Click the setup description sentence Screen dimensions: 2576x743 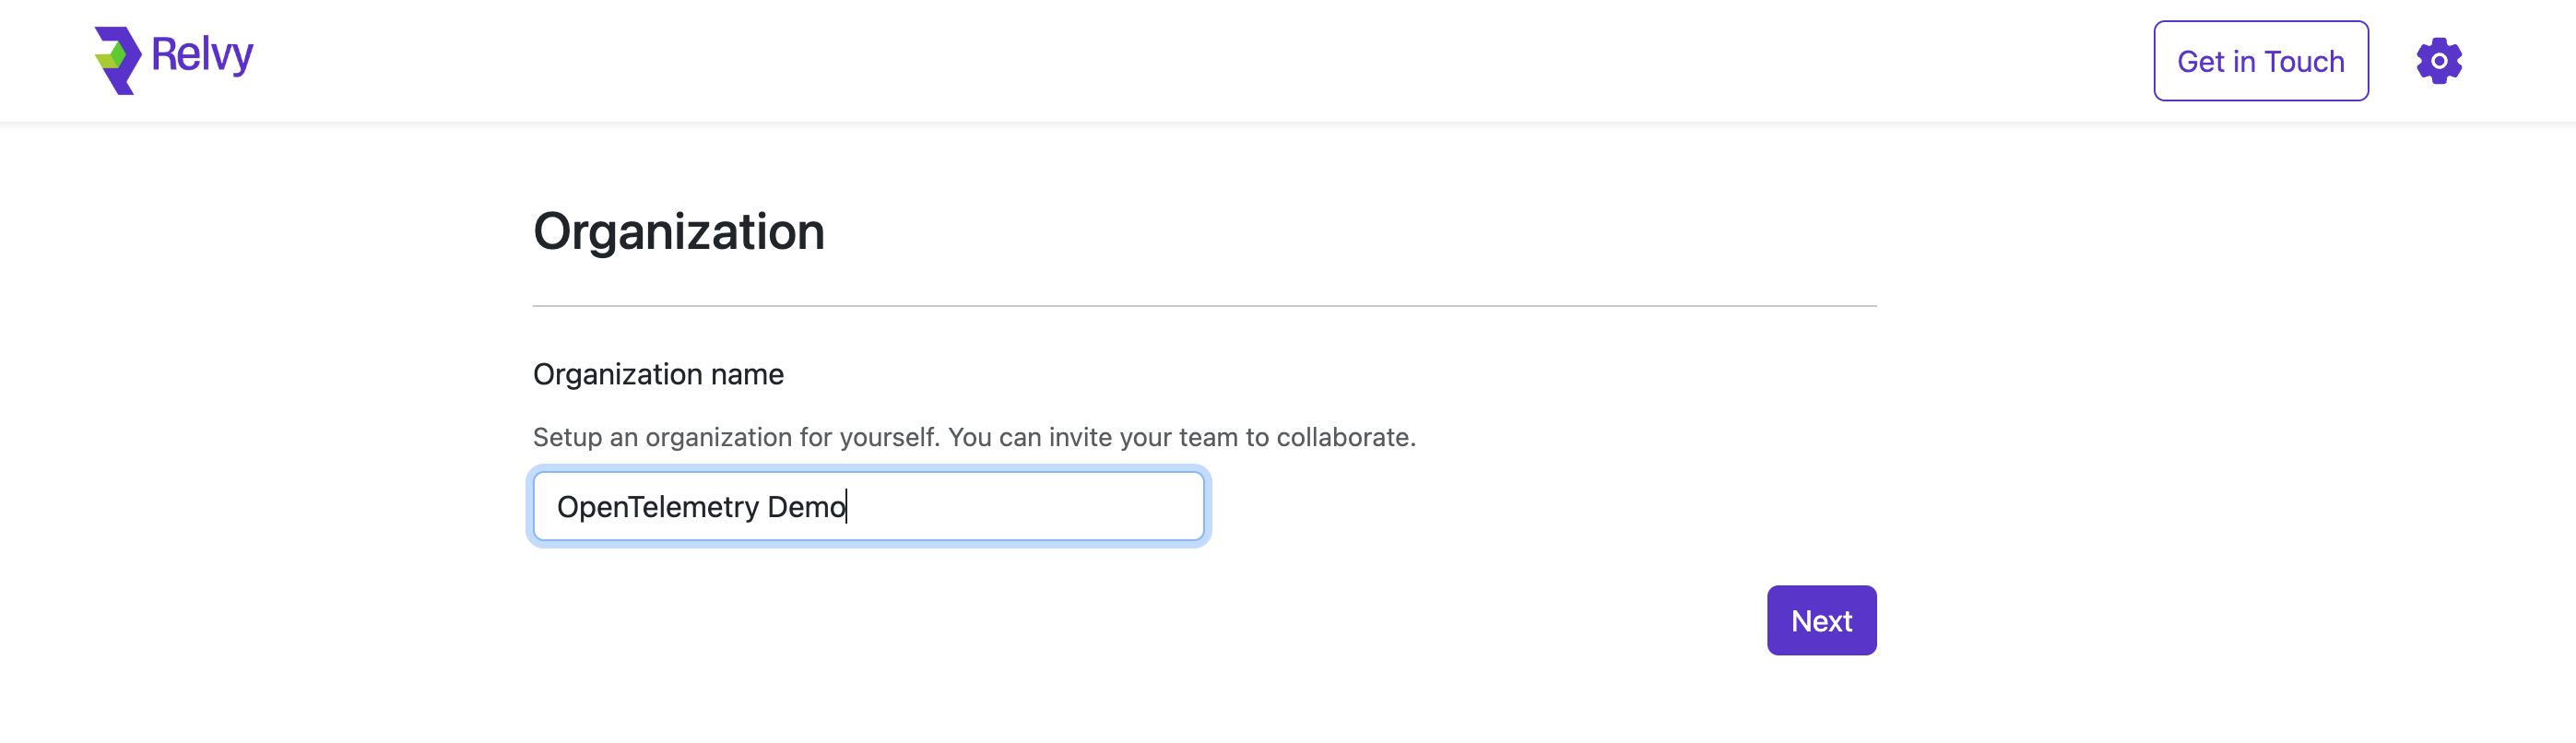974,437
